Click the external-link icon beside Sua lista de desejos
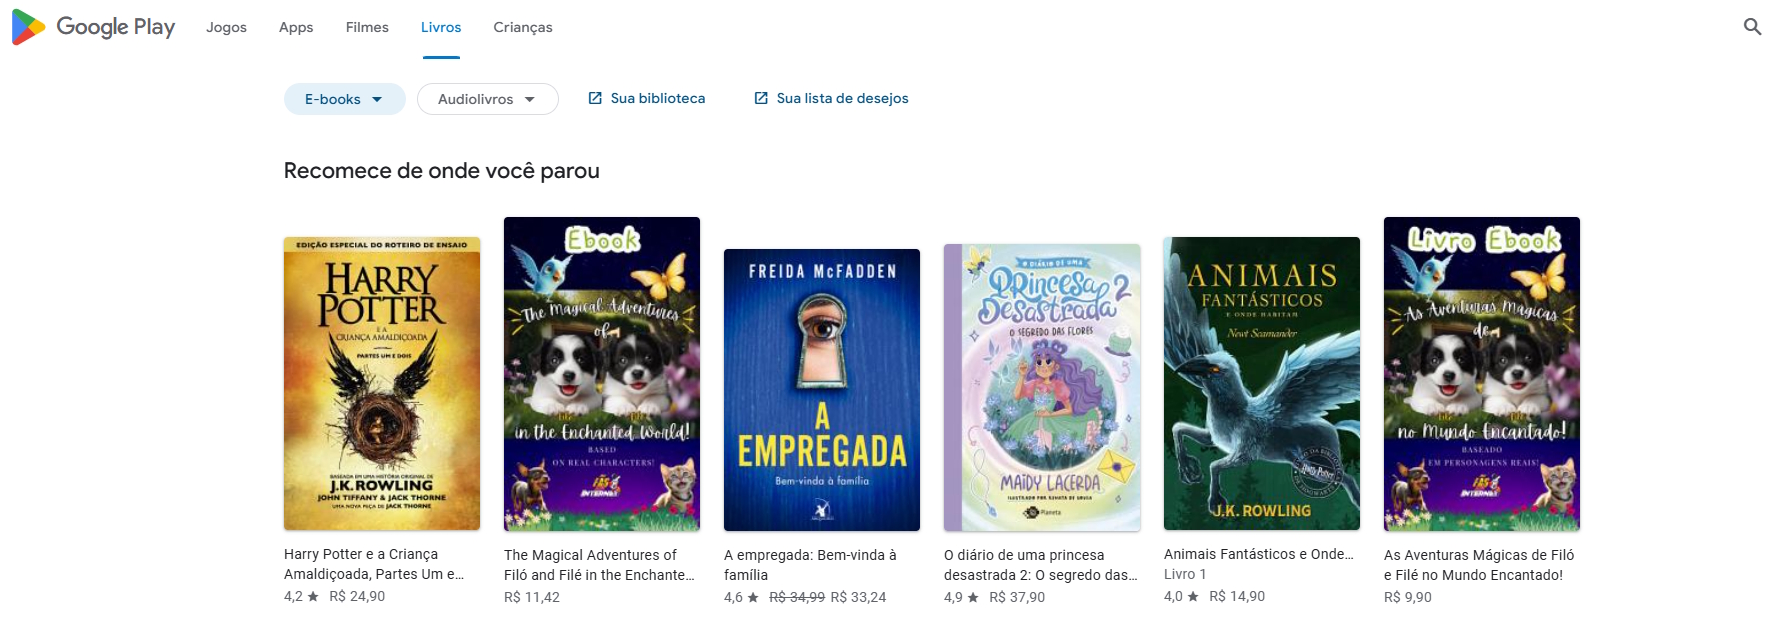The image size is (1775, 641). [x=761, y=98]
